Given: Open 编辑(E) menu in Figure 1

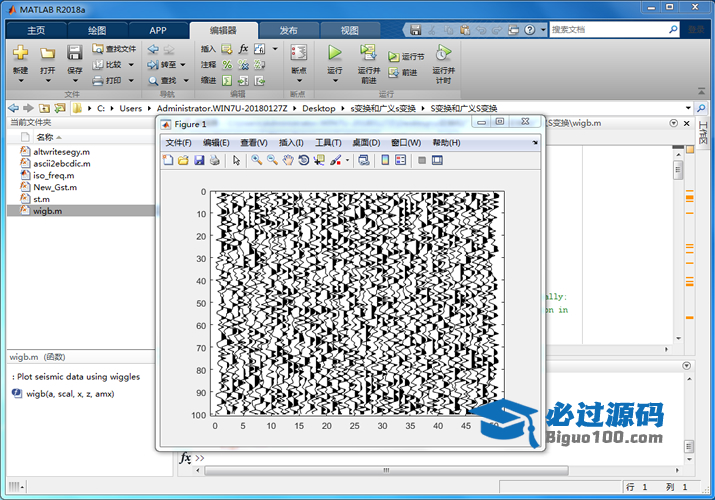Looking at the screenshot, I should (x=216, y=143).
